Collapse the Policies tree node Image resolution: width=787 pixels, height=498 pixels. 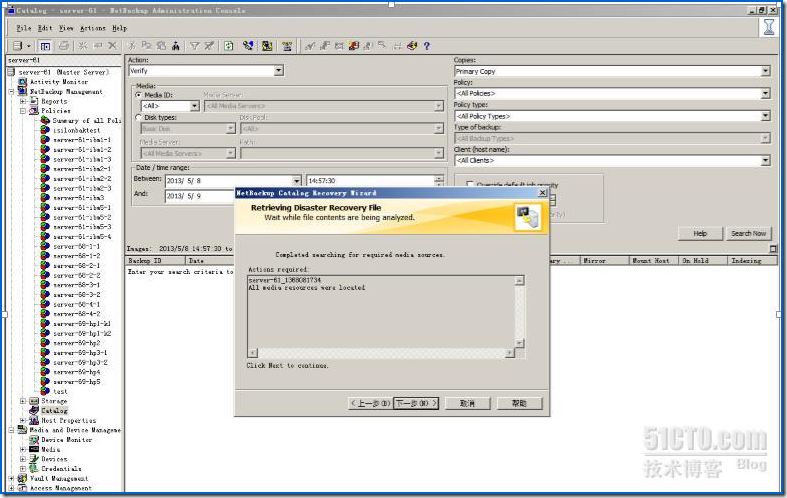click(x=23, y=111)
